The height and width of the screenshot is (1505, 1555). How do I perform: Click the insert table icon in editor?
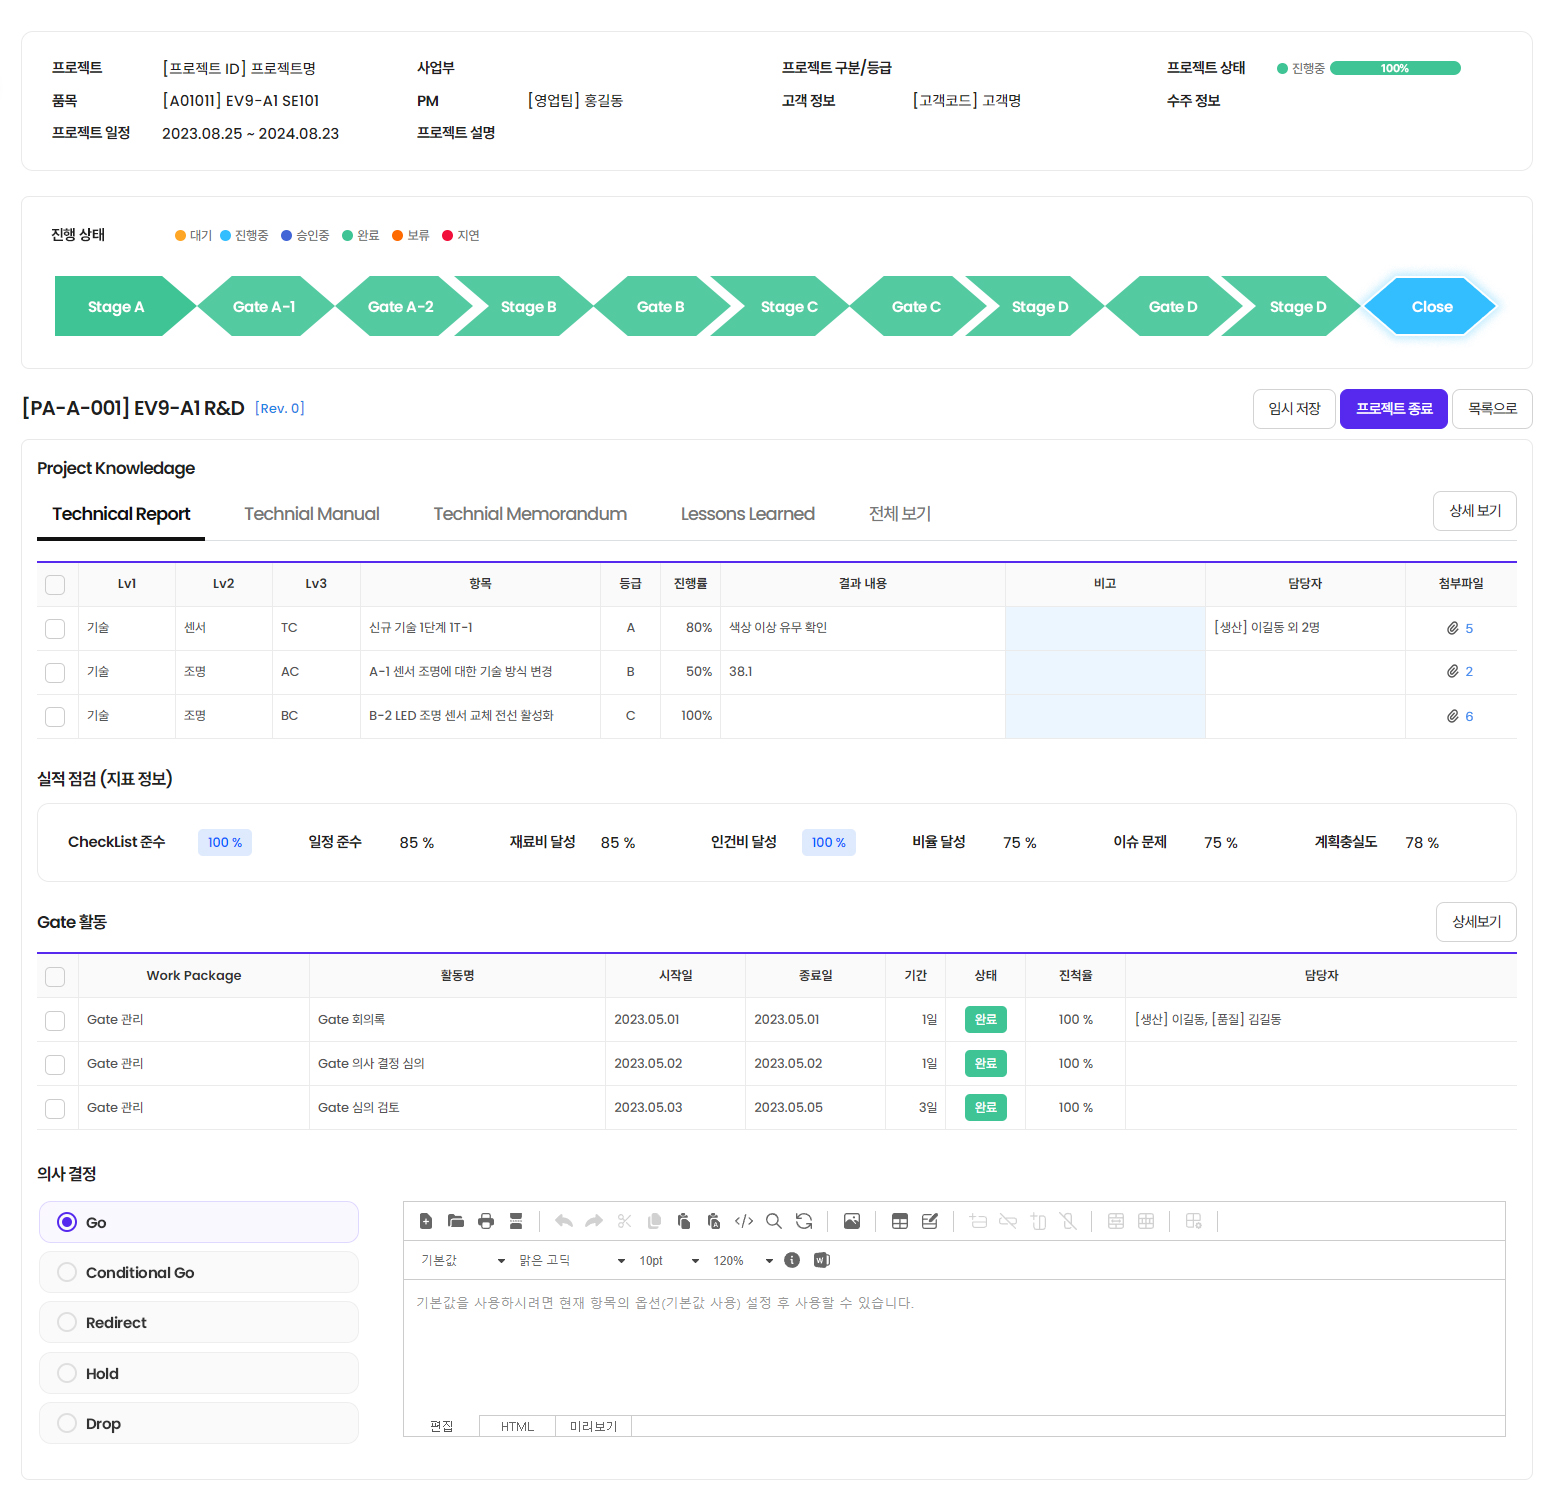click(x=900, y=1221)
